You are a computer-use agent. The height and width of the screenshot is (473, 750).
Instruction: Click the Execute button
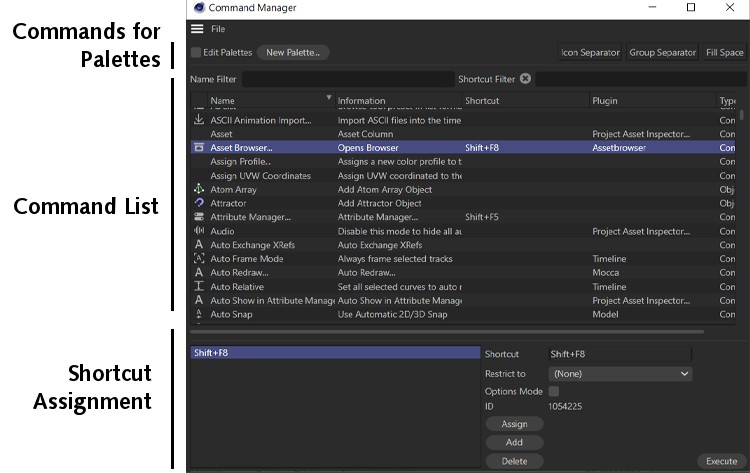point(721,461)
